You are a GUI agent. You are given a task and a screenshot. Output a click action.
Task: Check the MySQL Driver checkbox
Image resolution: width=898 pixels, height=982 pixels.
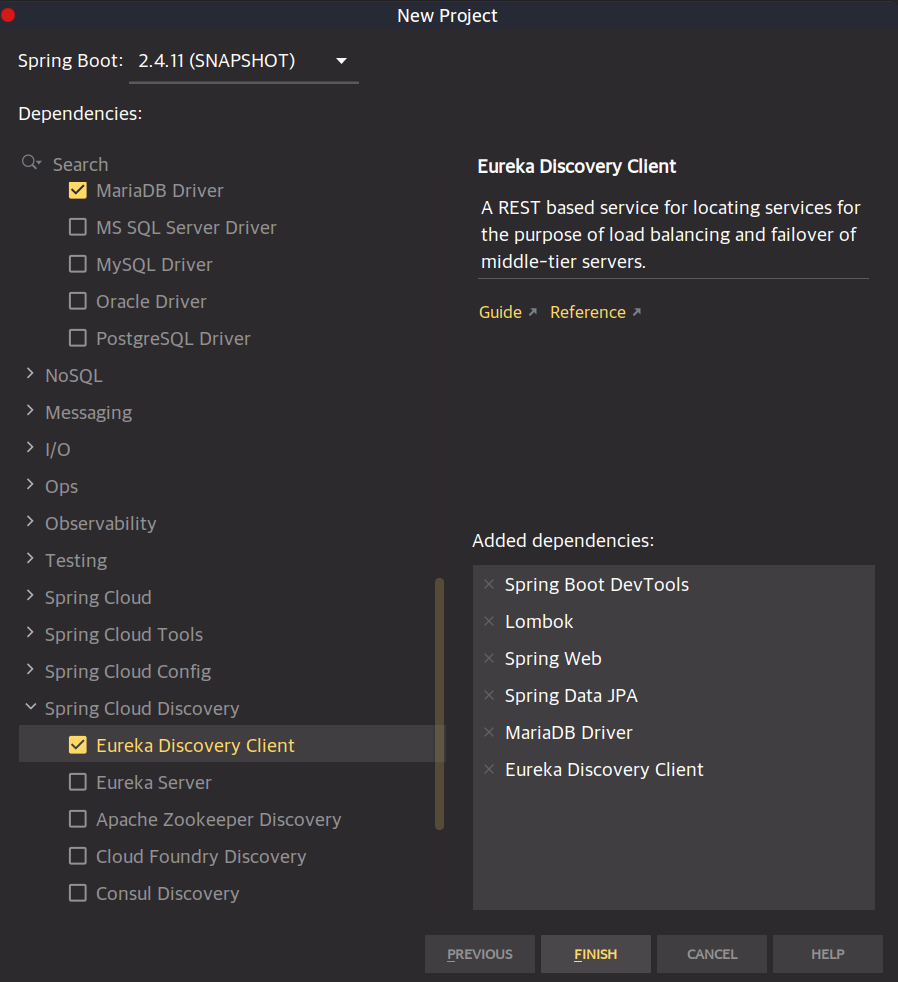[78, 264]
